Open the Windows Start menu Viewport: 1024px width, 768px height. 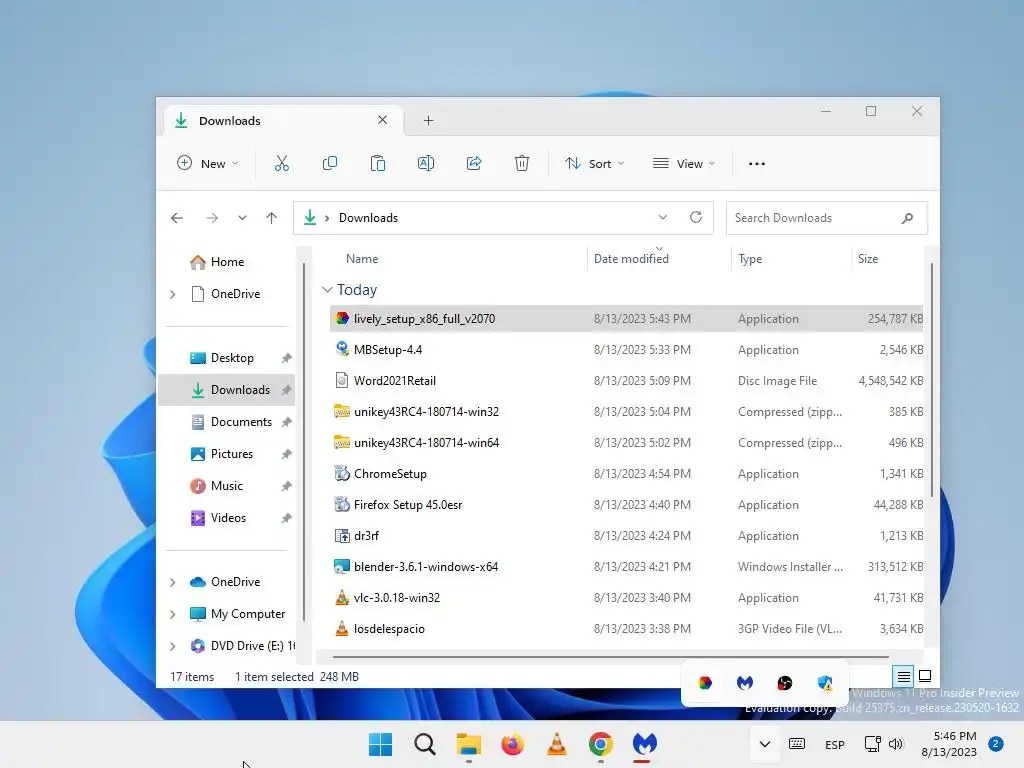click(x=381, y=744)
